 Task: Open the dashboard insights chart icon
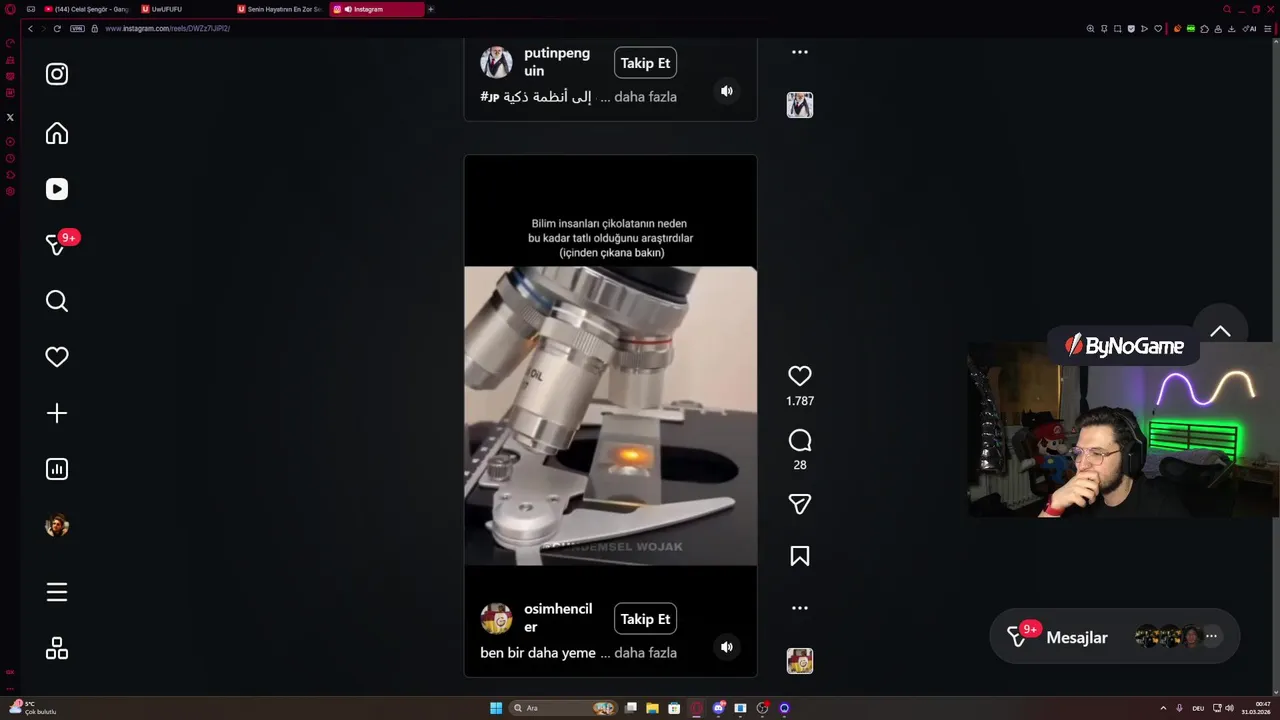click(x=57, y=469)
